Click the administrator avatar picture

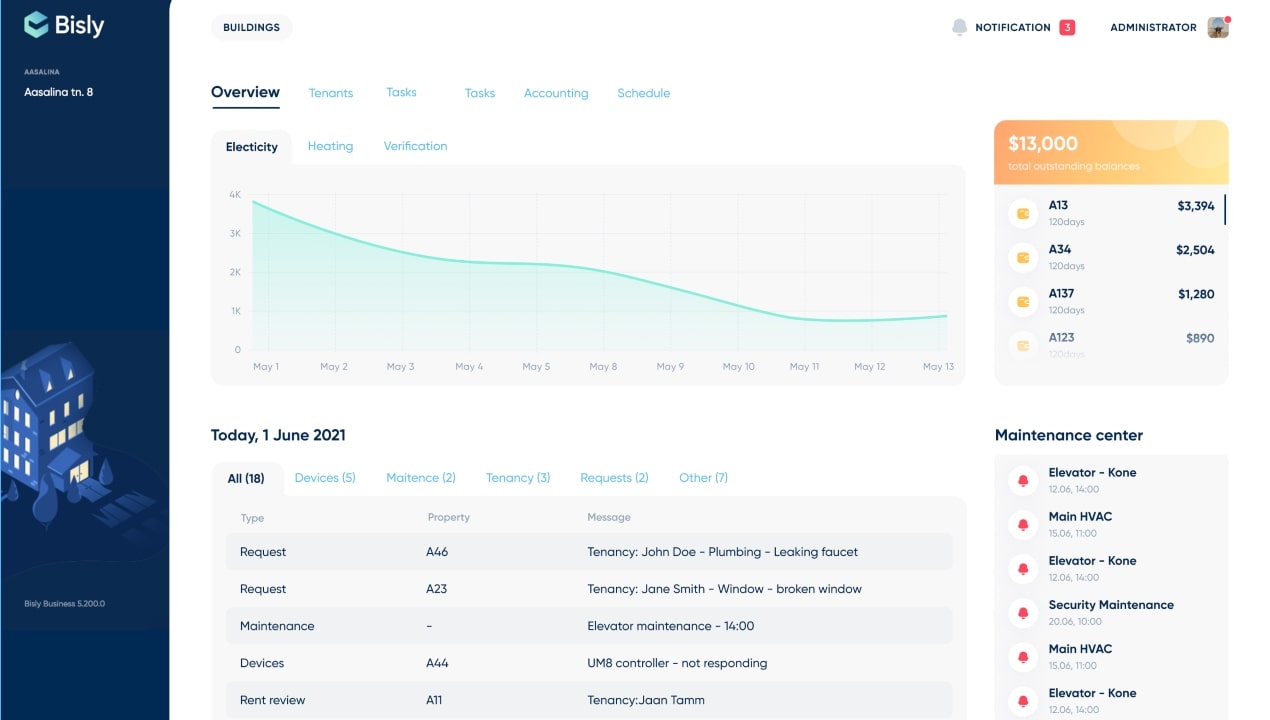point(1217,28)
